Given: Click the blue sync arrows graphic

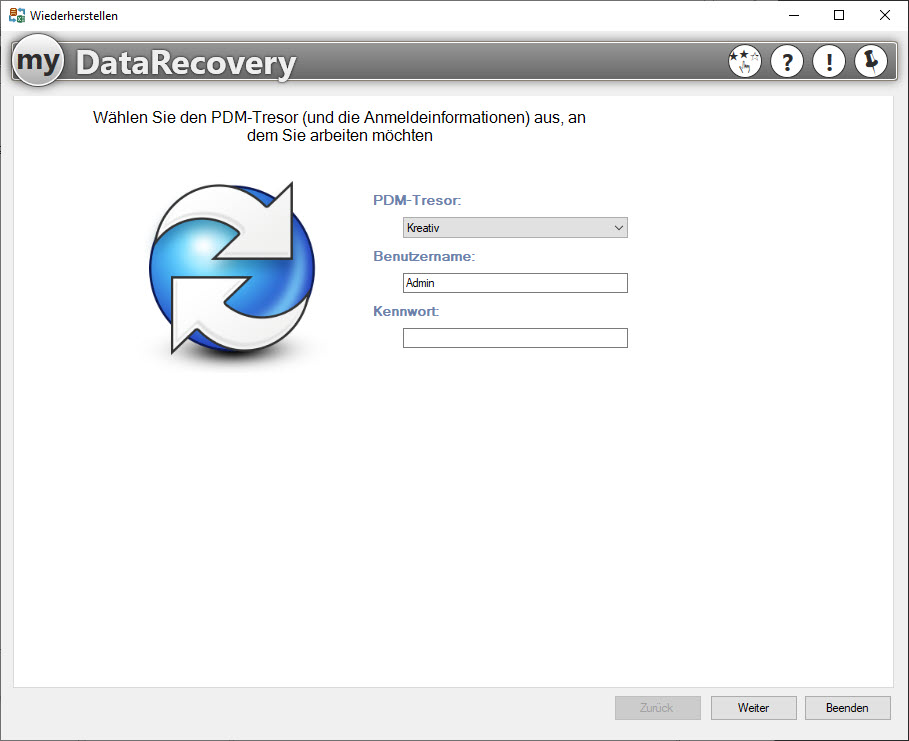Looking at the screenshot, I should click(x=232, y=268).
